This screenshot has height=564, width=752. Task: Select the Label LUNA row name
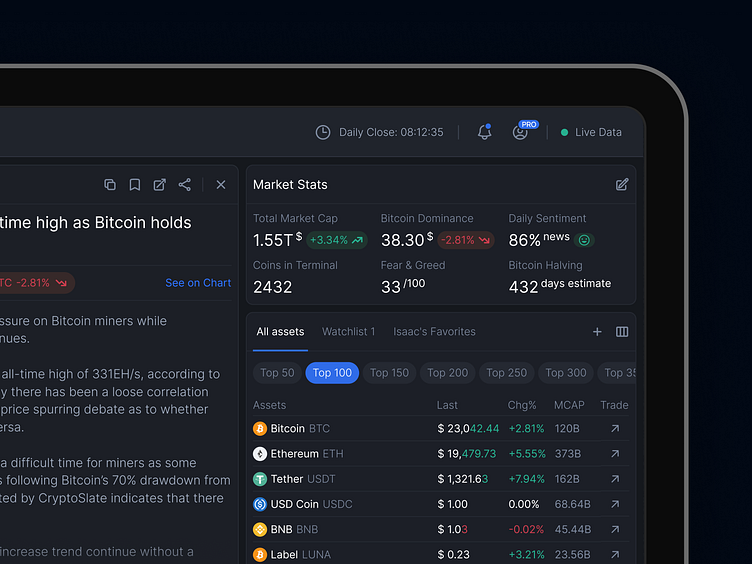point(301,554)
